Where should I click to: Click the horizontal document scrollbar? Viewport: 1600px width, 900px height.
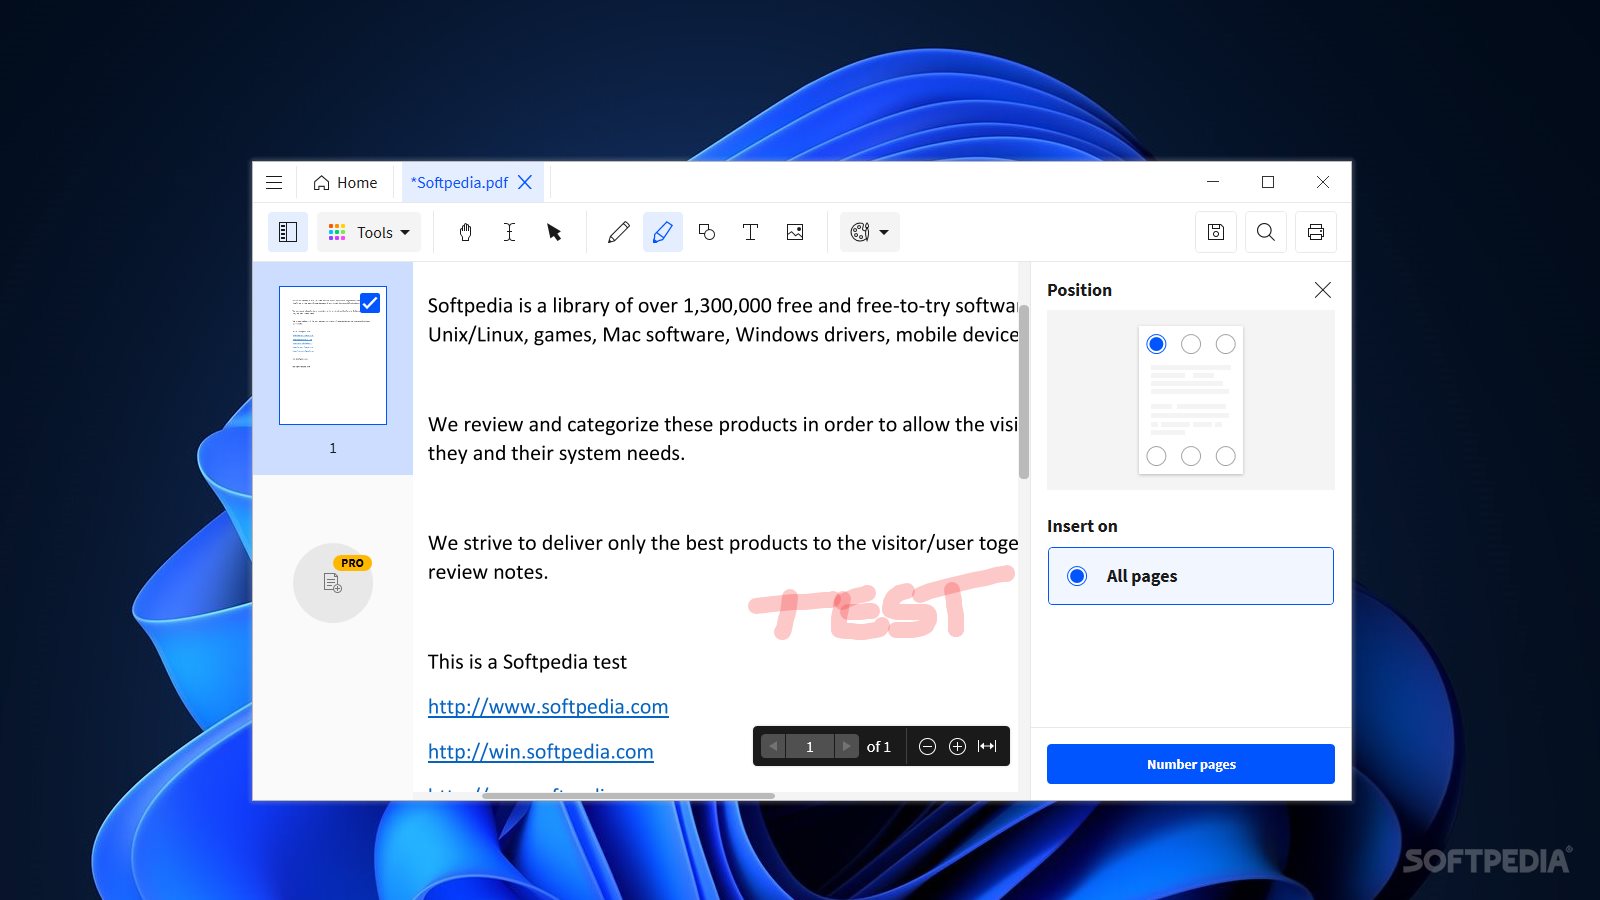(628, 796)
